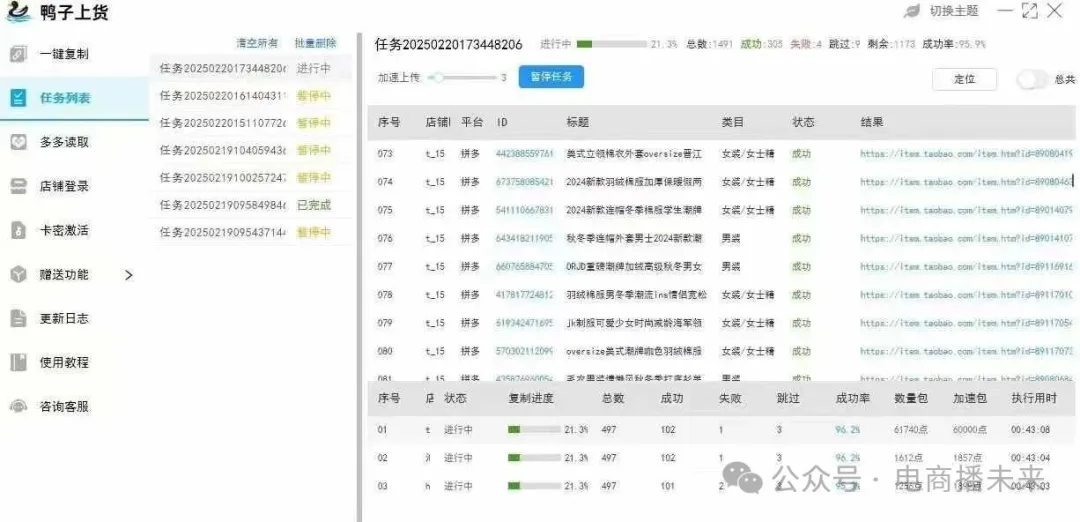Viewport: 1080px width, 522px height.
Task: Click the 一键复制 sidebar icon
Action: pos(18,54)
